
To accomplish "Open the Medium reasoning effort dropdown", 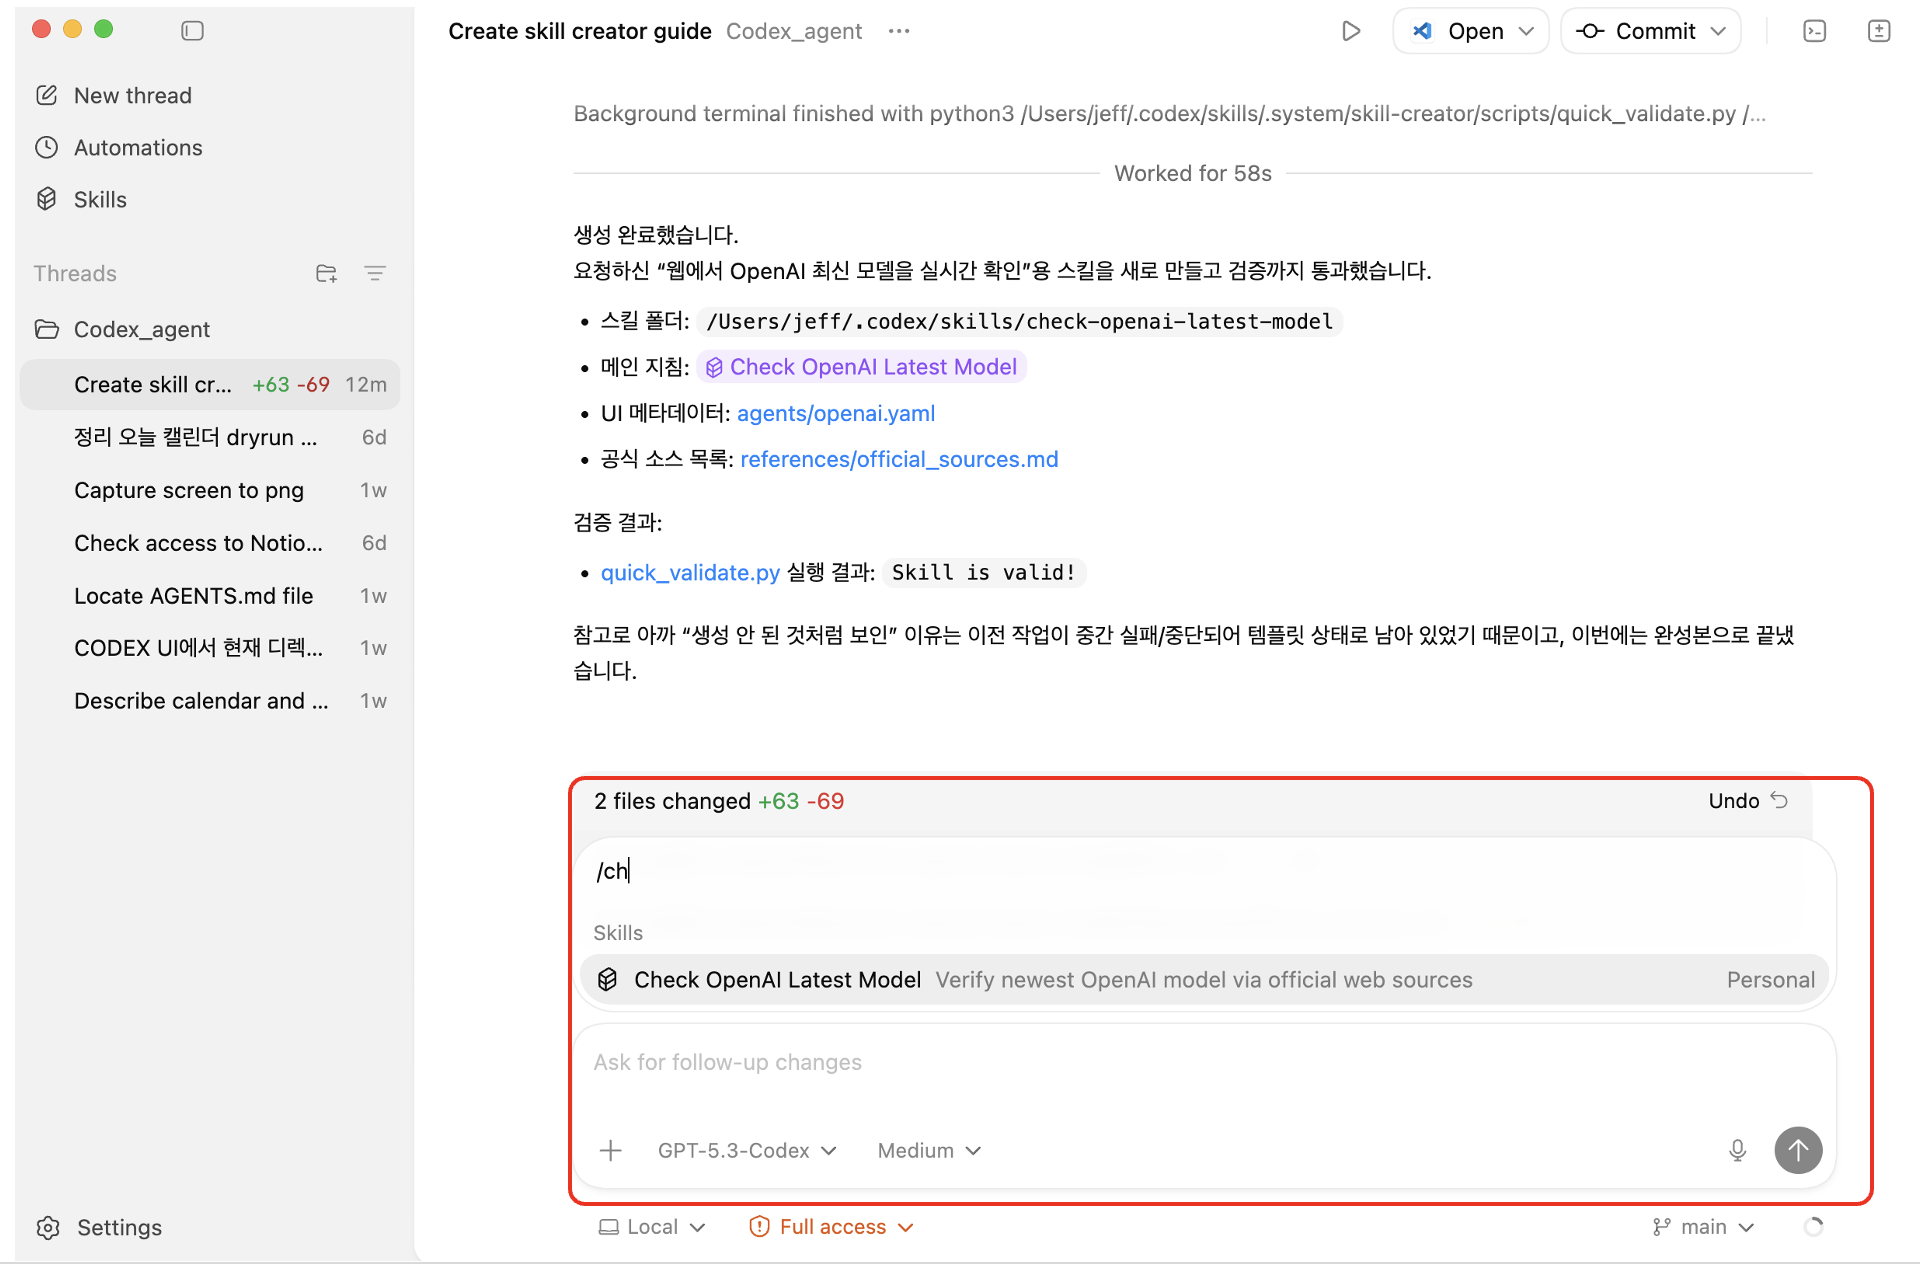I will (x=929, y=1151).
